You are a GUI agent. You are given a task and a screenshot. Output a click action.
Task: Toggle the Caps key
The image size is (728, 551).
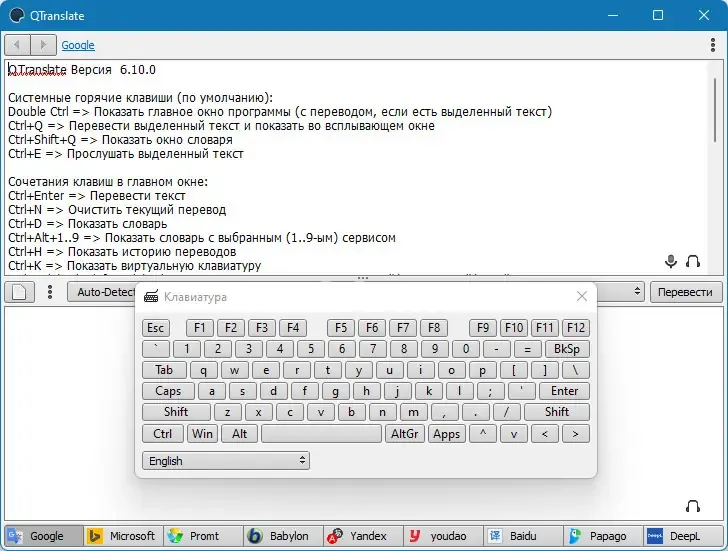pos(168,391)
